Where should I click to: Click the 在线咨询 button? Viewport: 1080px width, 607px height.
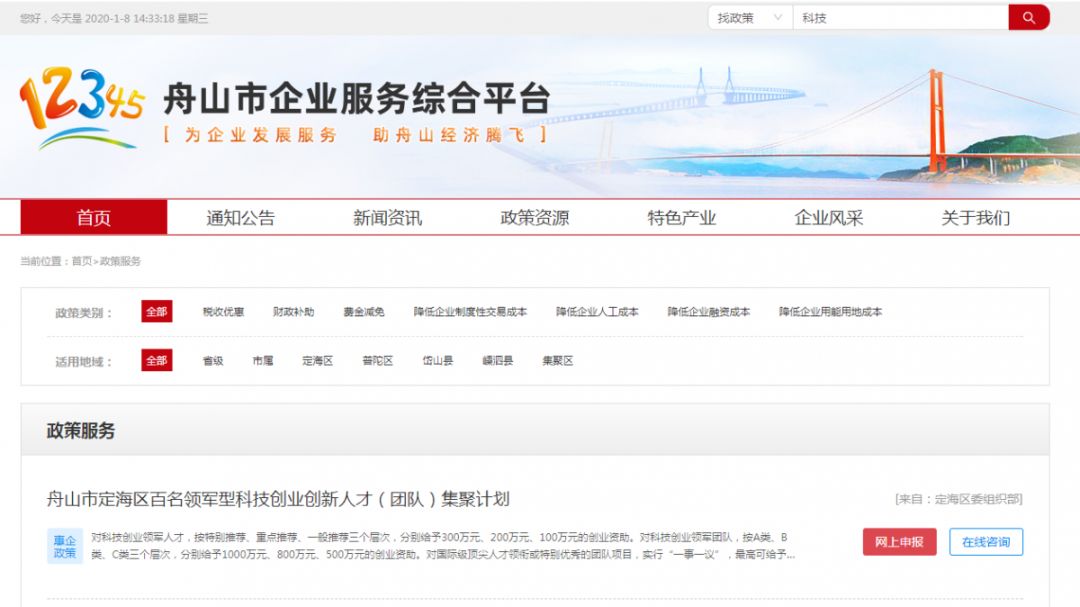(986, 541)
